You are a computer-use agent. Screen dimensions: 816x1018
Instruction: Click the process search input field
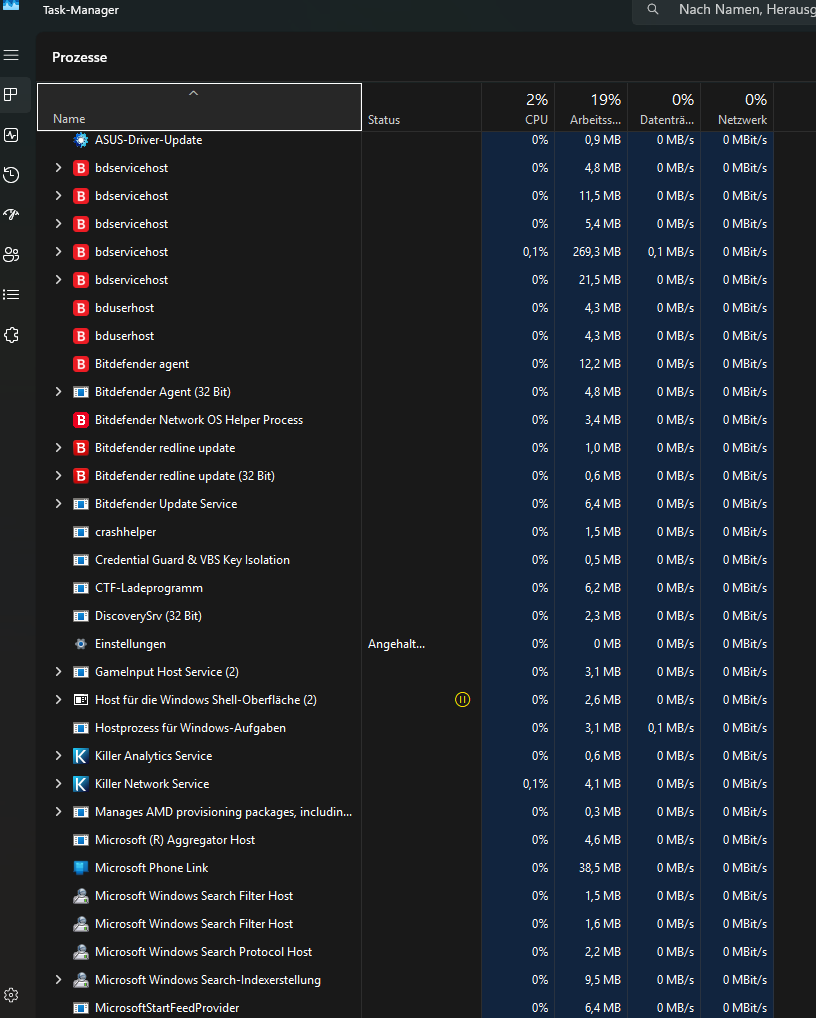point(724,10)
